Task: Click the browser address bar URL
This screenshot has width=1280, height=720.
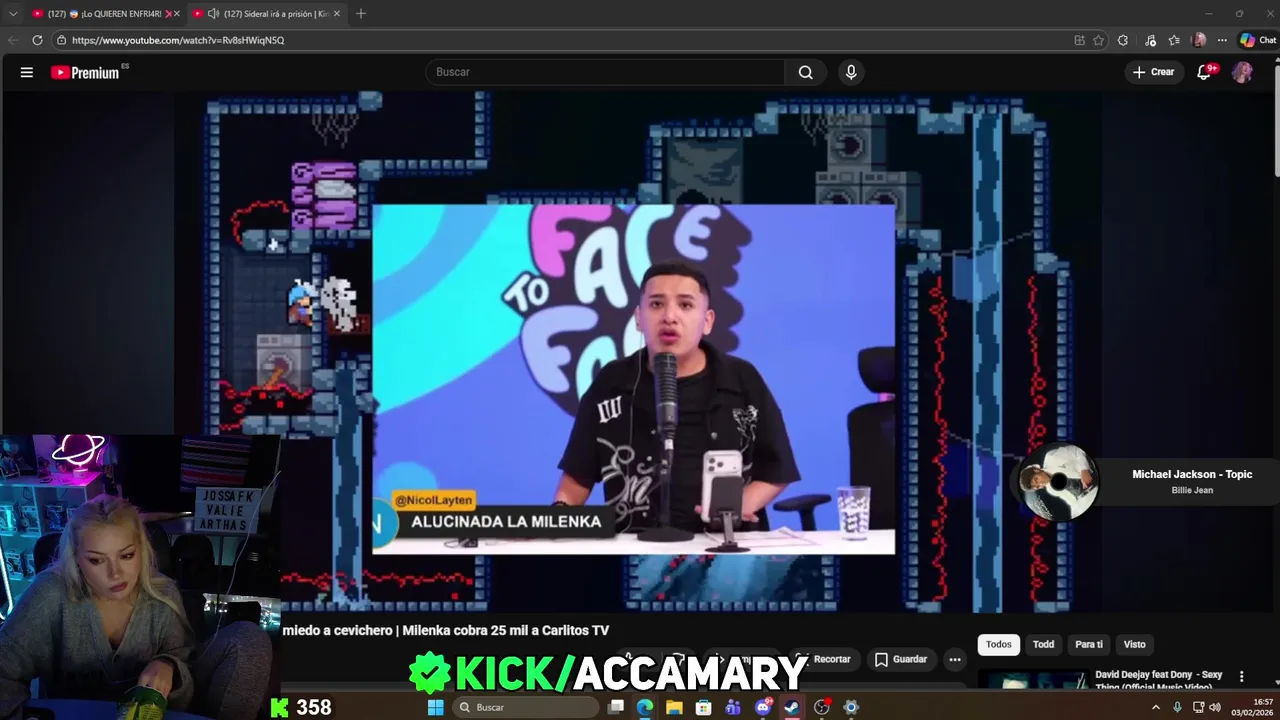Action: point(178,40)
